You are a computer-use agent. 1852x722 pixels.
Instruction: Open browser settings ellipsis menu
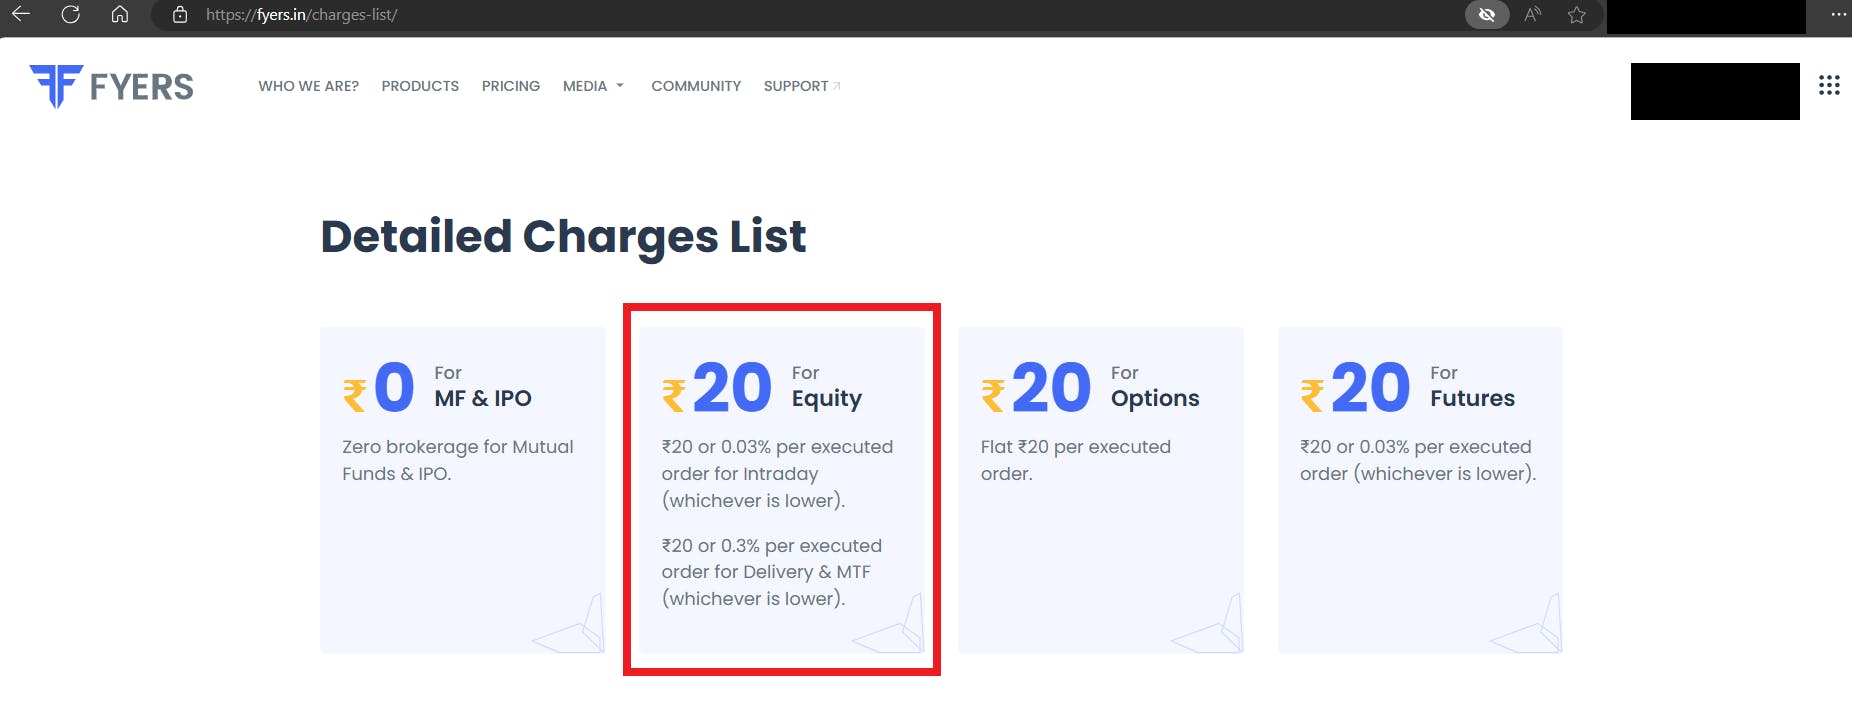1838,14
